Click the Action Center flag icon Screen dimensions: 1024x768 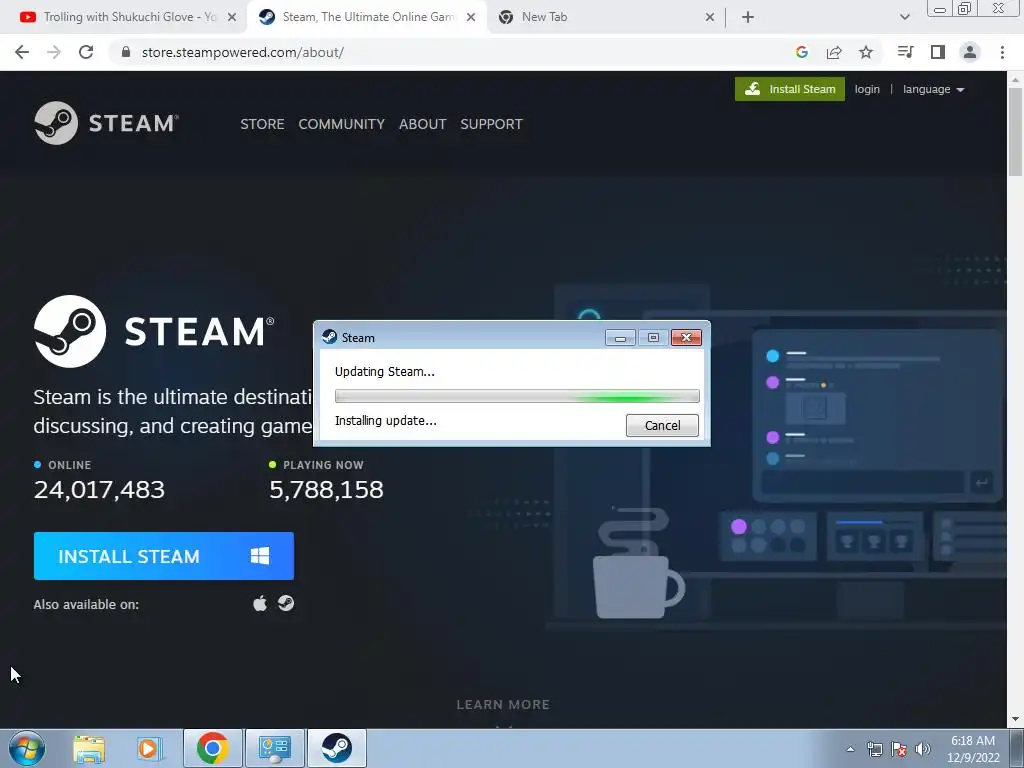tap(899, 749)
